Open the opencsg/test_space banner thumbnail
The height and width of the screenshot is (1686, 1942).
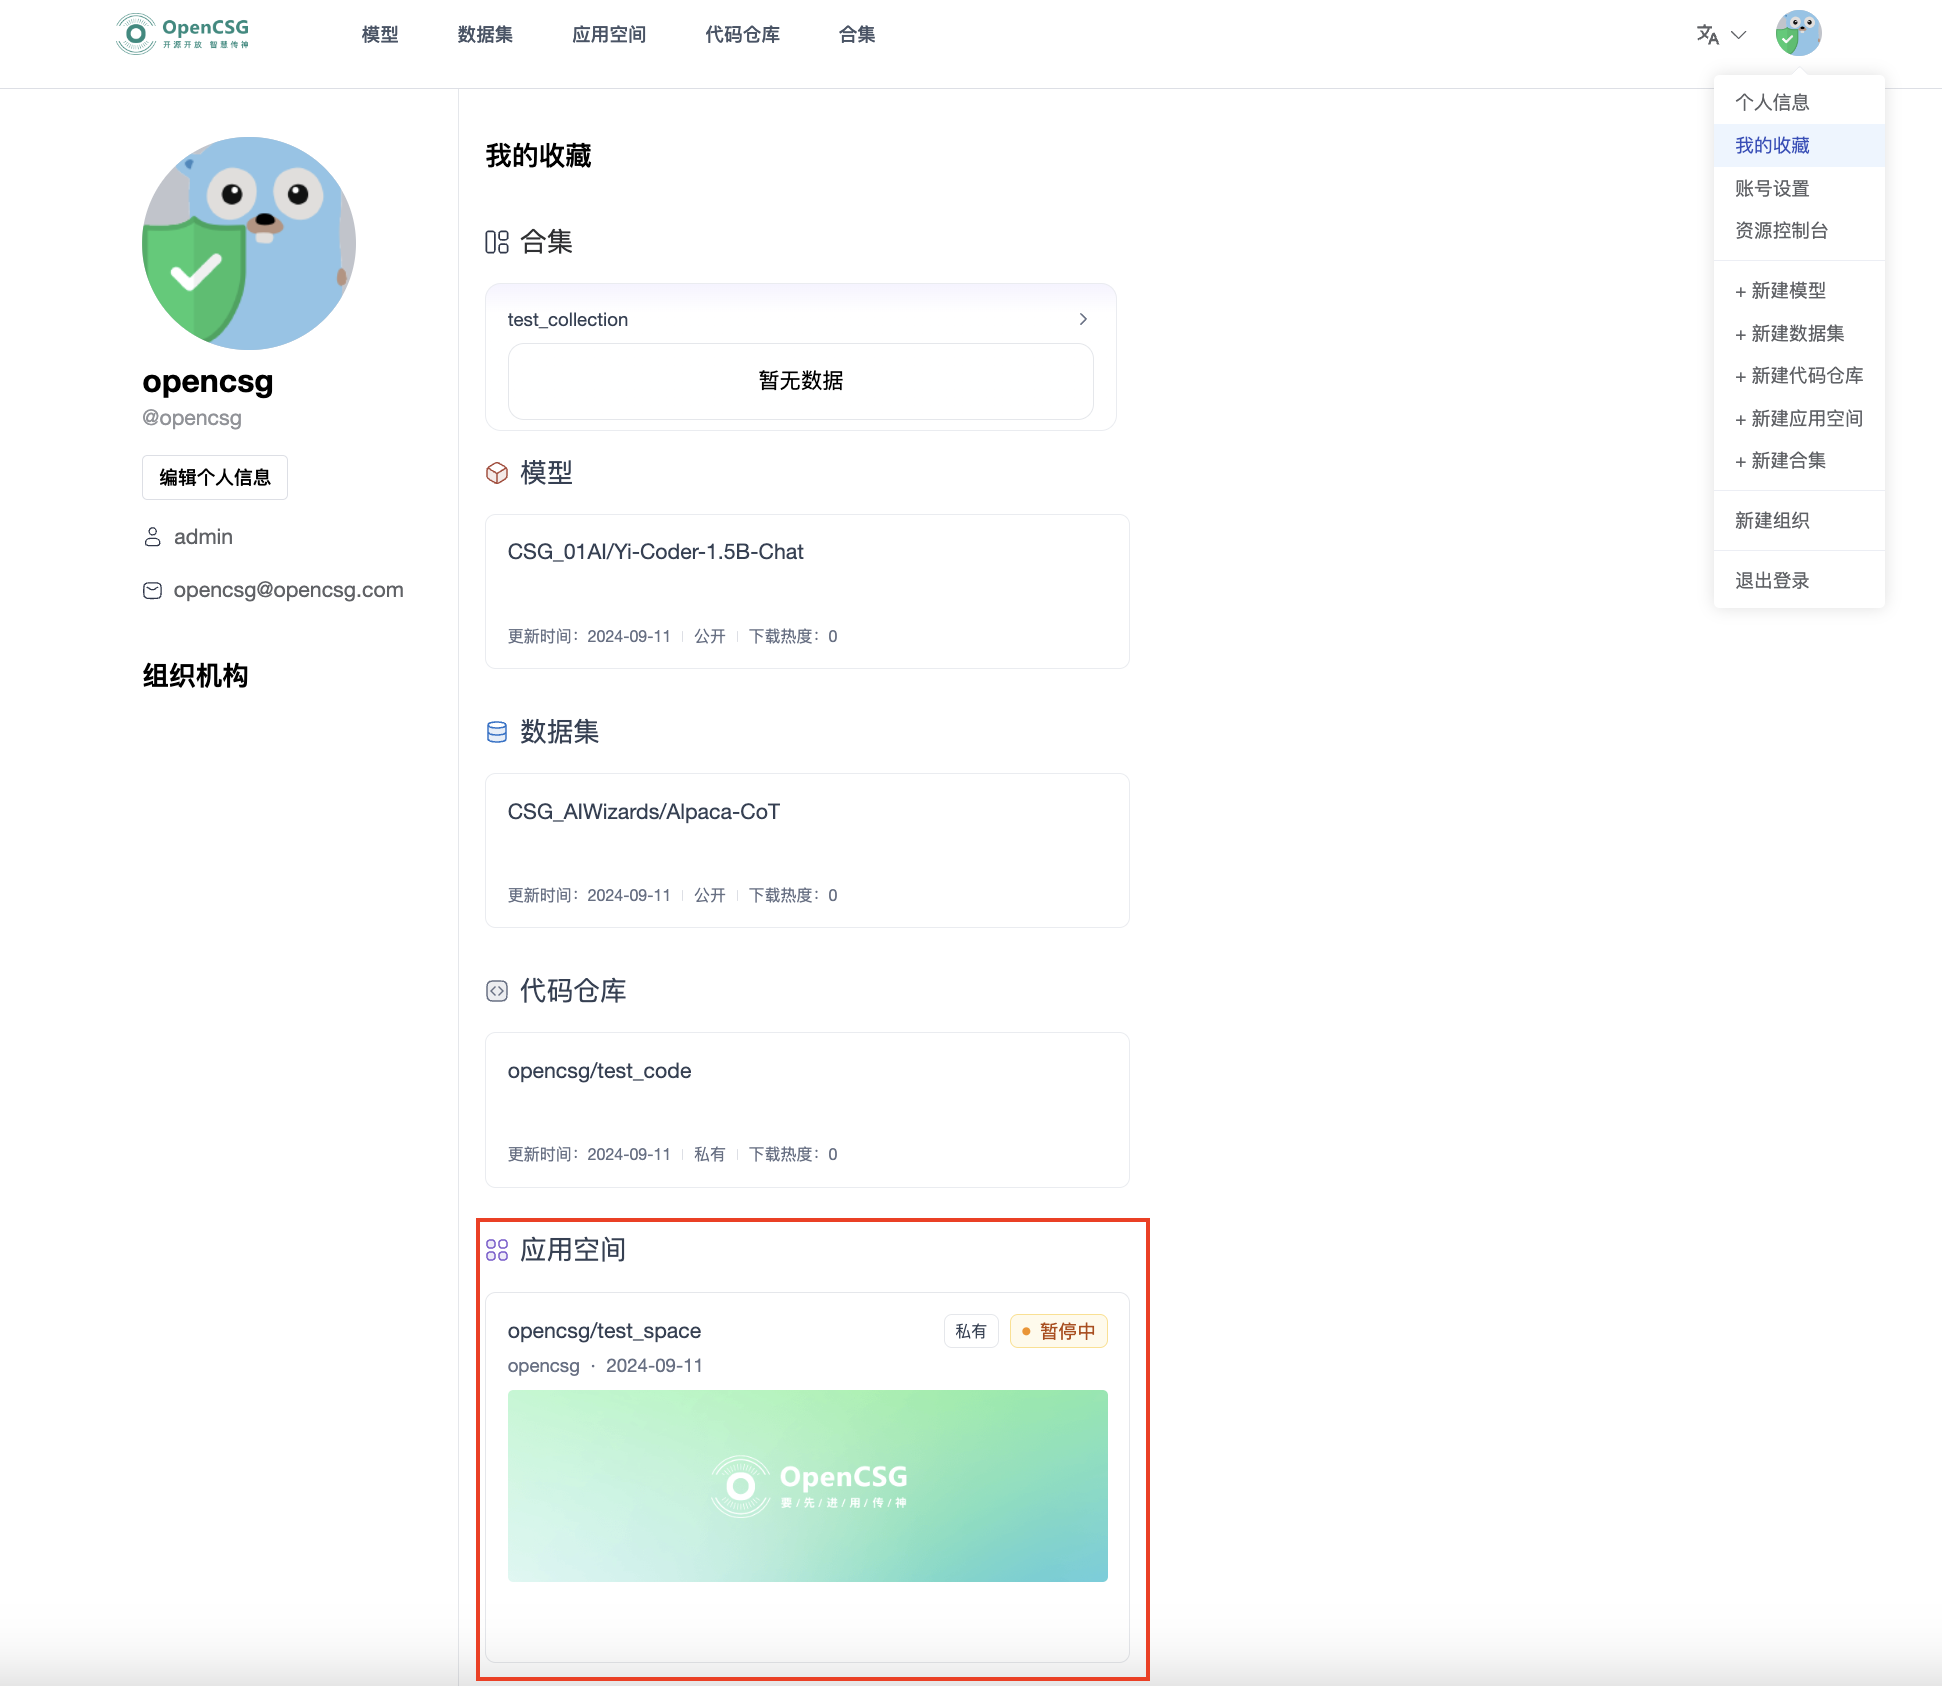[807, 1485]
